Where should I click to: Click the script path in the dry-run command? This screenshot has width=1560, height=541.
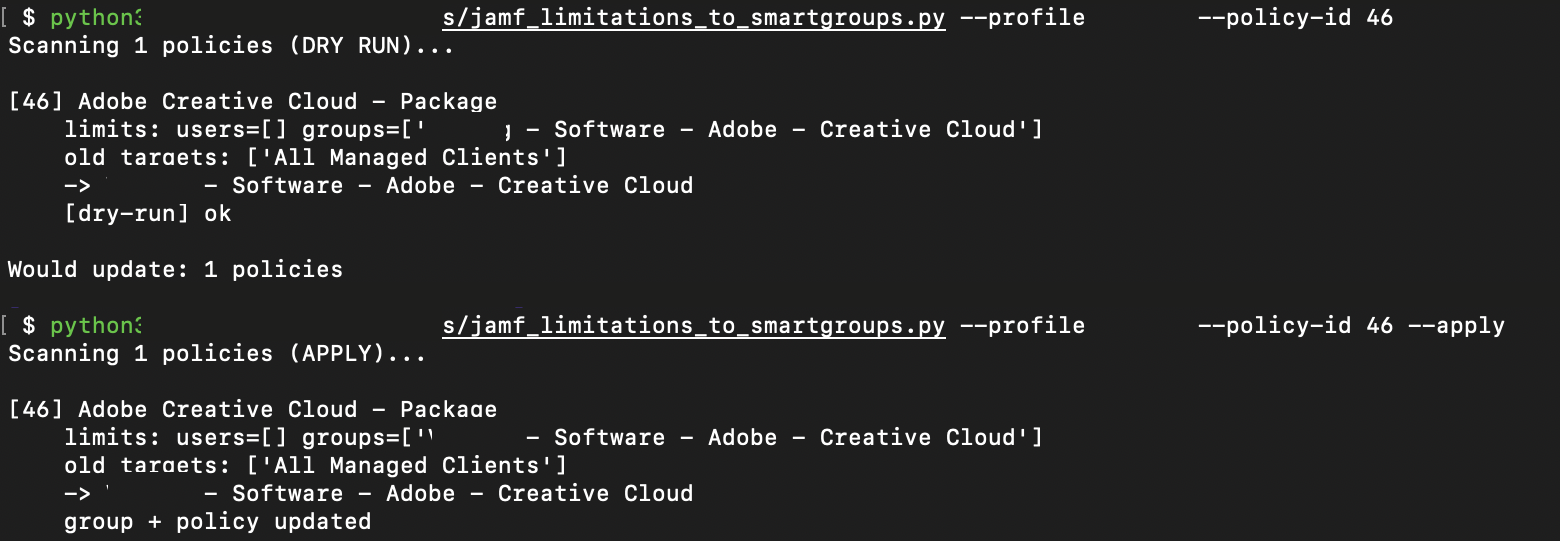(x=694, y=18)
